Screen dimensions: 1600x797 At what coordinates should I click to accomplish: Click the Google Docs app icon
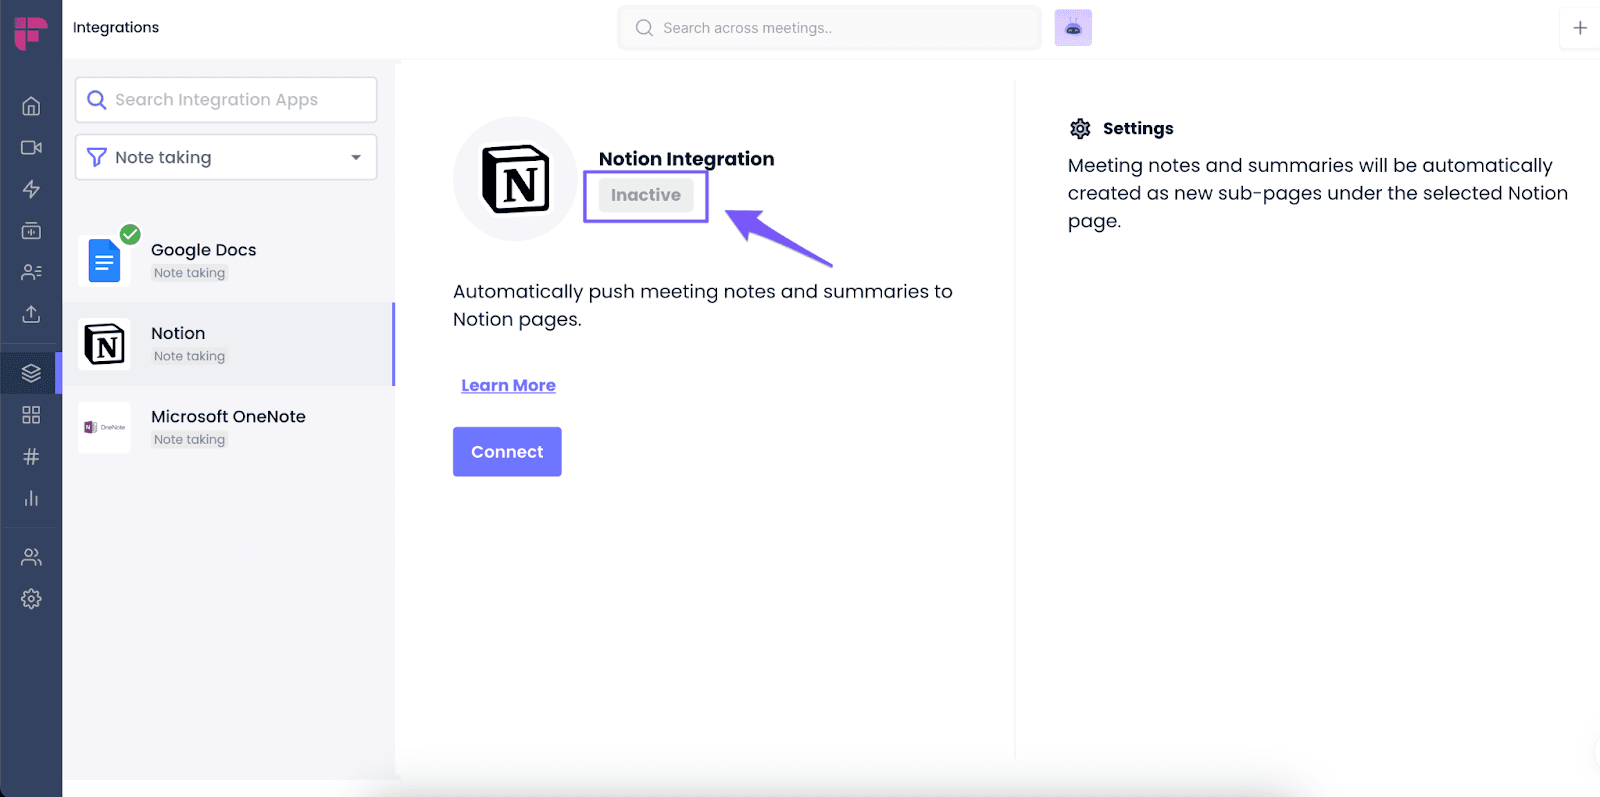[104, 261]
